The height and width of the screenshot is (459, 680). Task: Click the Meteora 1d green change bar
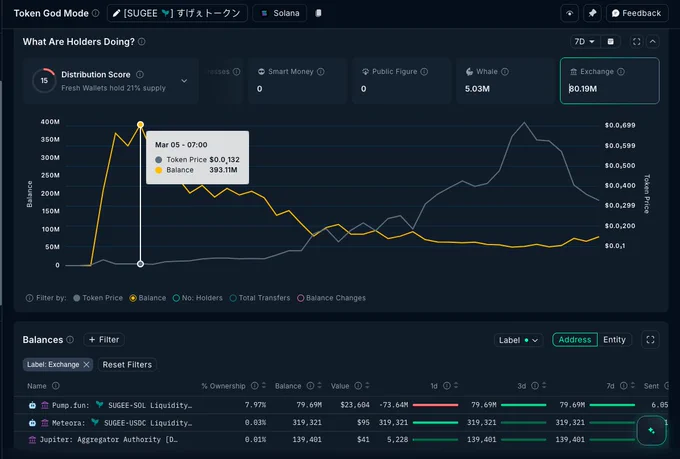[435, 423]
